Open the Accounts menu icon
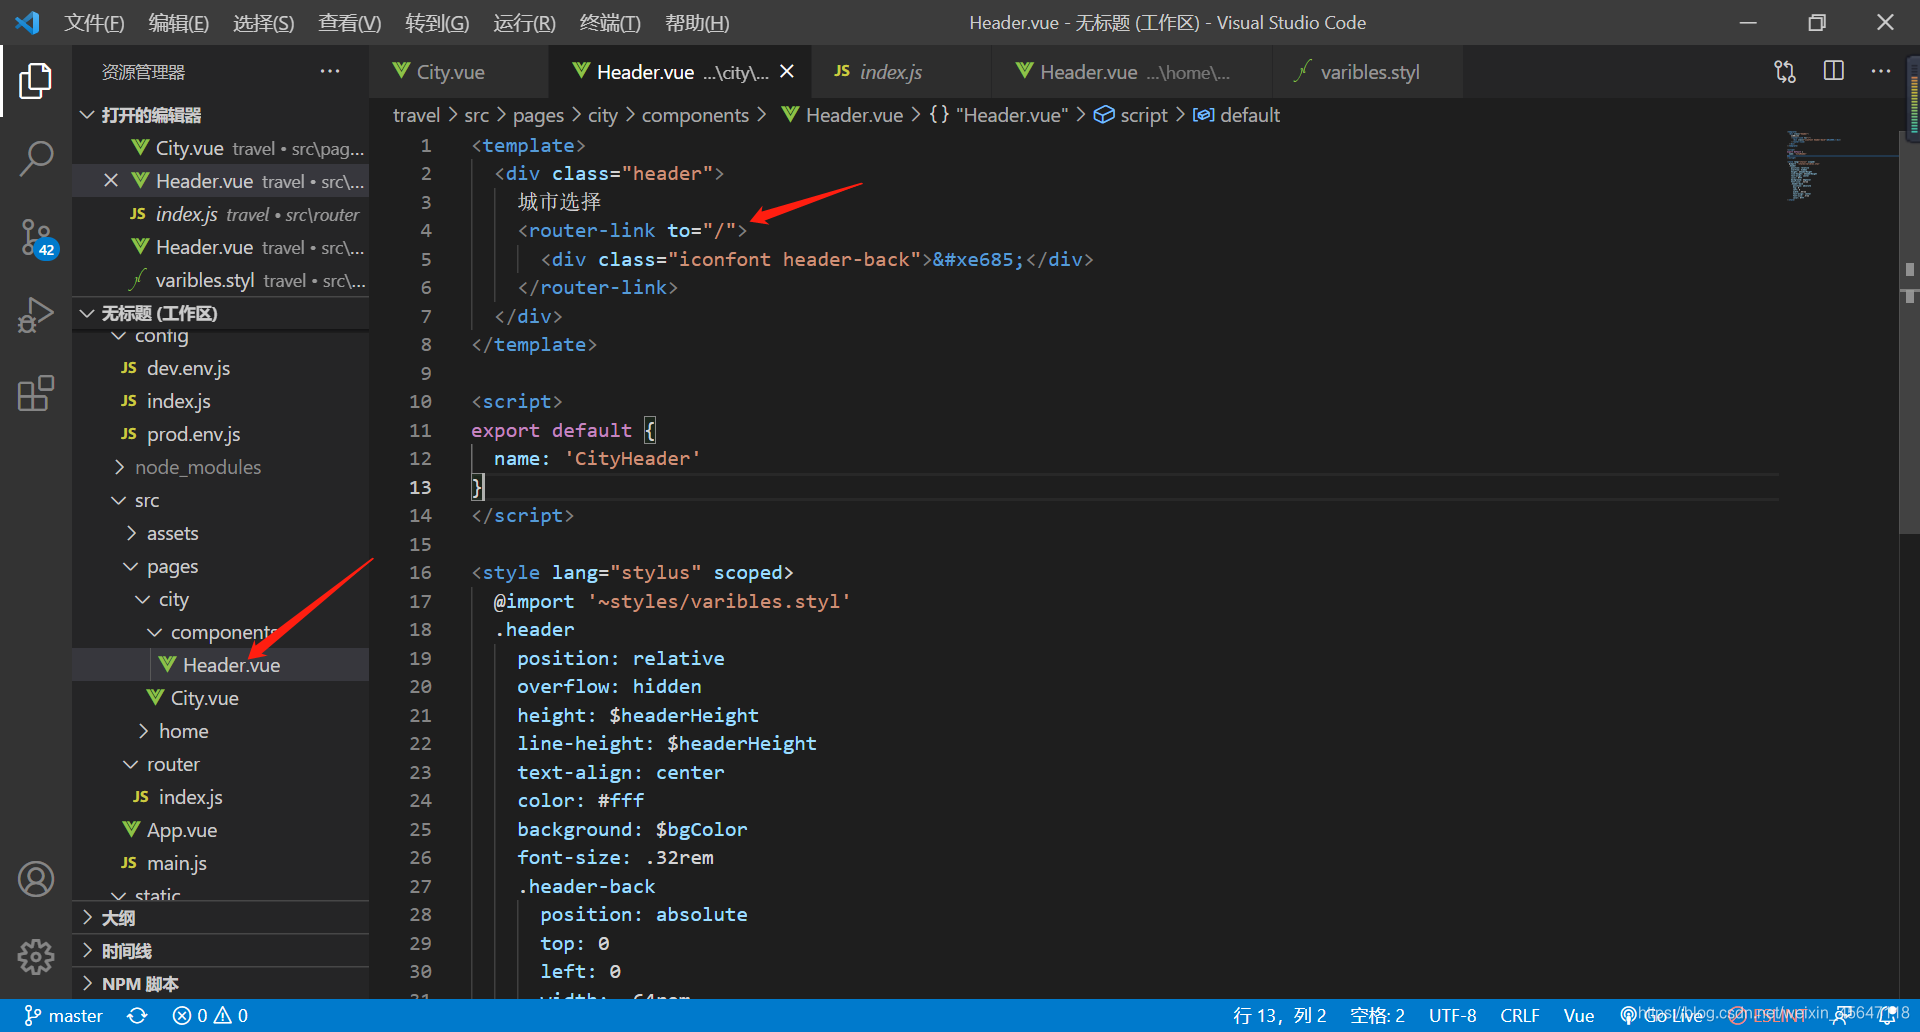 pos(36,879)
